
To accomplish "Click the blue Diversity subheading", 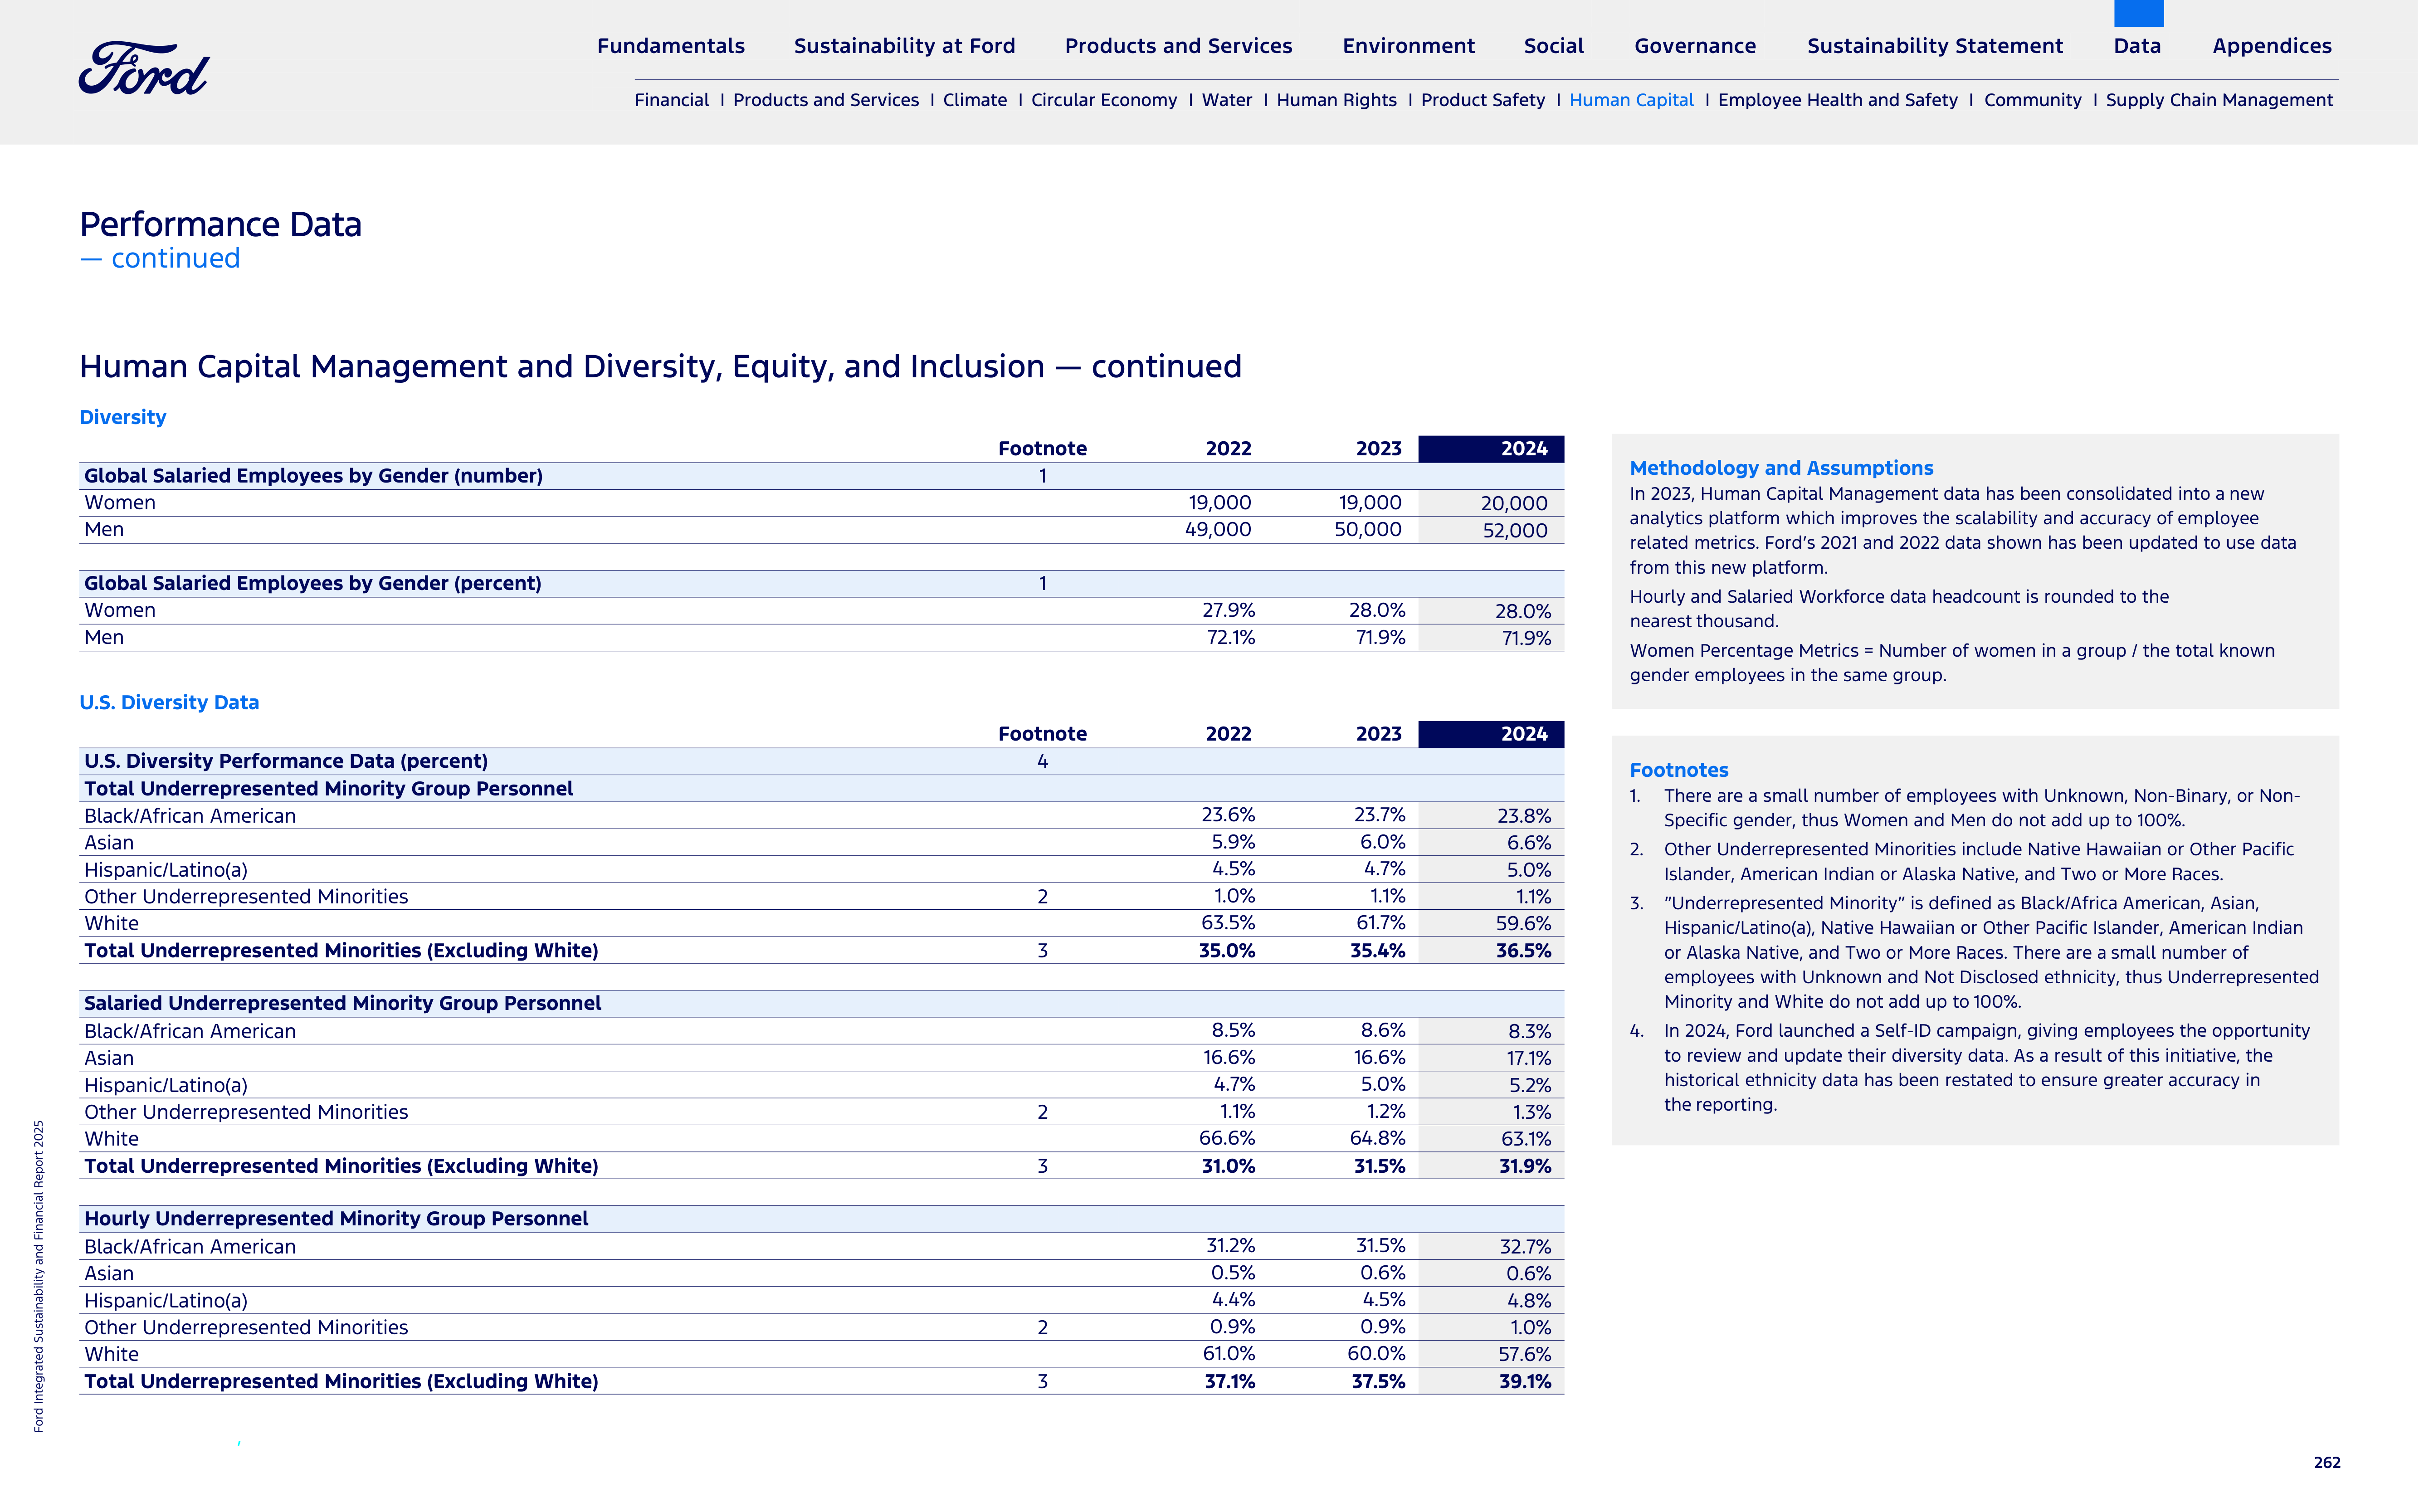I will (122, 417).
